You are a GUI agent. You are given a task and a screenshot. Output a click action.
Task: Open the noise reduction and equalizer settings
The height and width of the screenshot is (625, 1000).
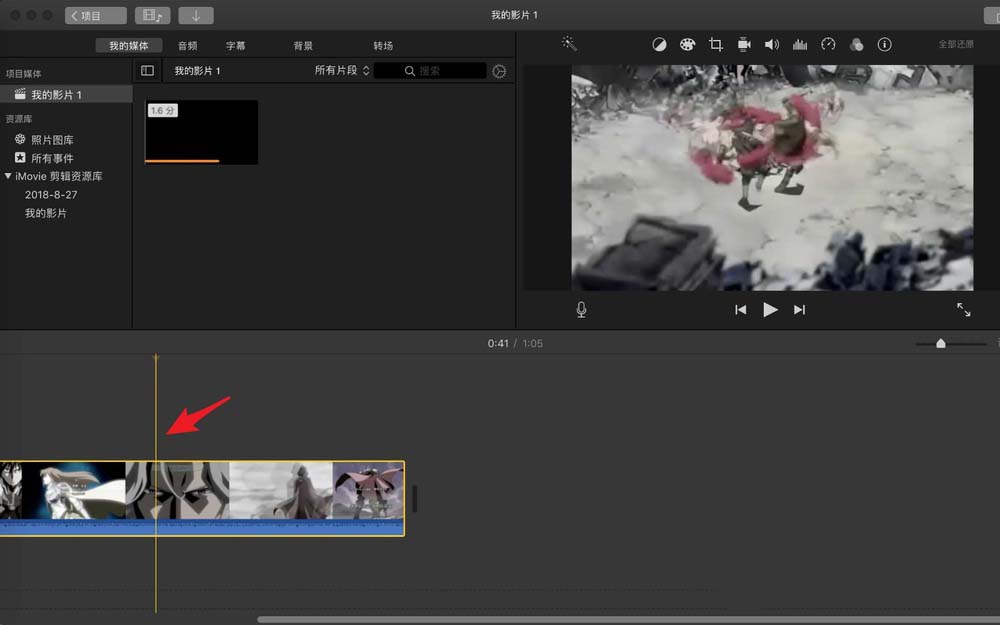point(799,44)
